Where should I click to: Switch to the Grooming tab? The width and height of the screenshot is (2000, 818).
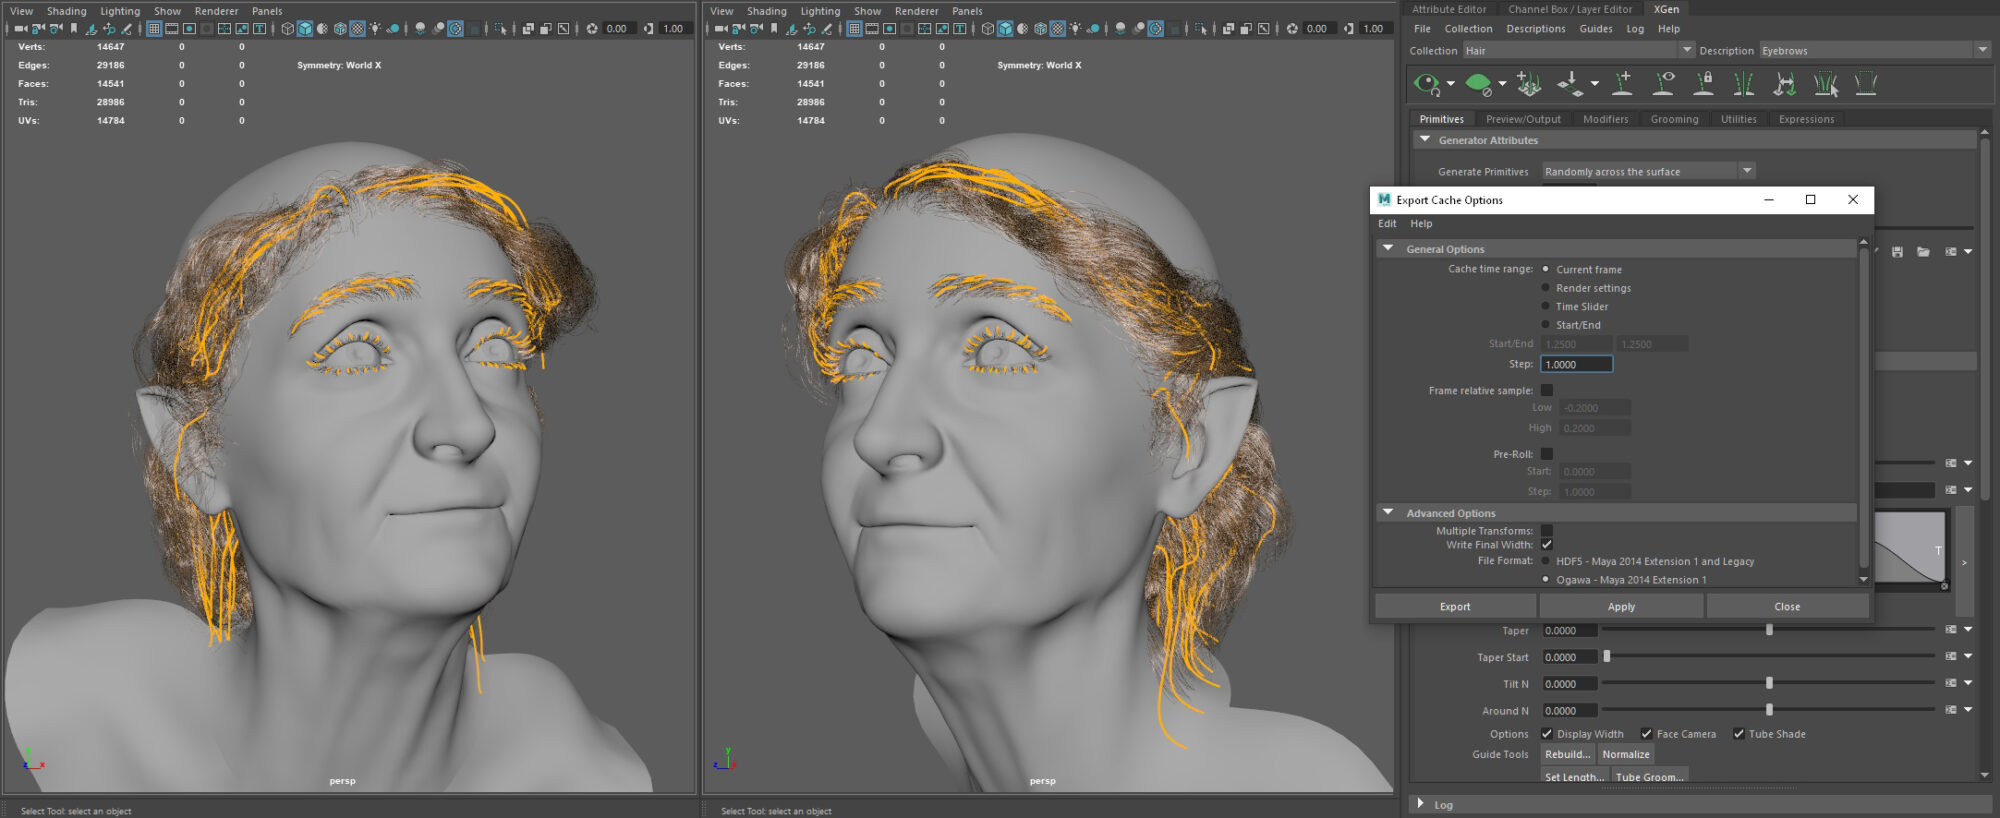[x=1674, y=119]
